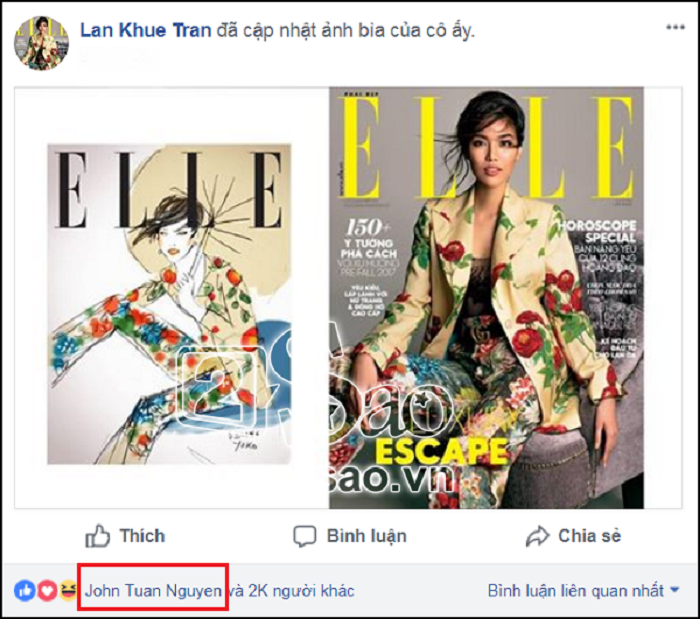Click the Horoscope Special text on cover
This screenshot has height=619, width=700.
coord(597,231)
